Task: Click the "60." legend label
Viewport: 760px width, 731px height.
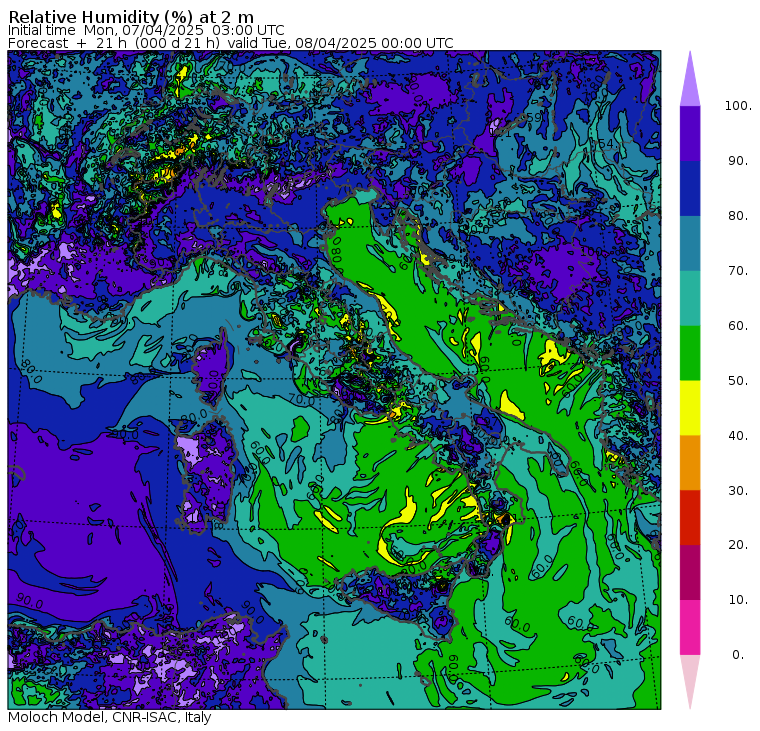Action: [x=738, y=326]
